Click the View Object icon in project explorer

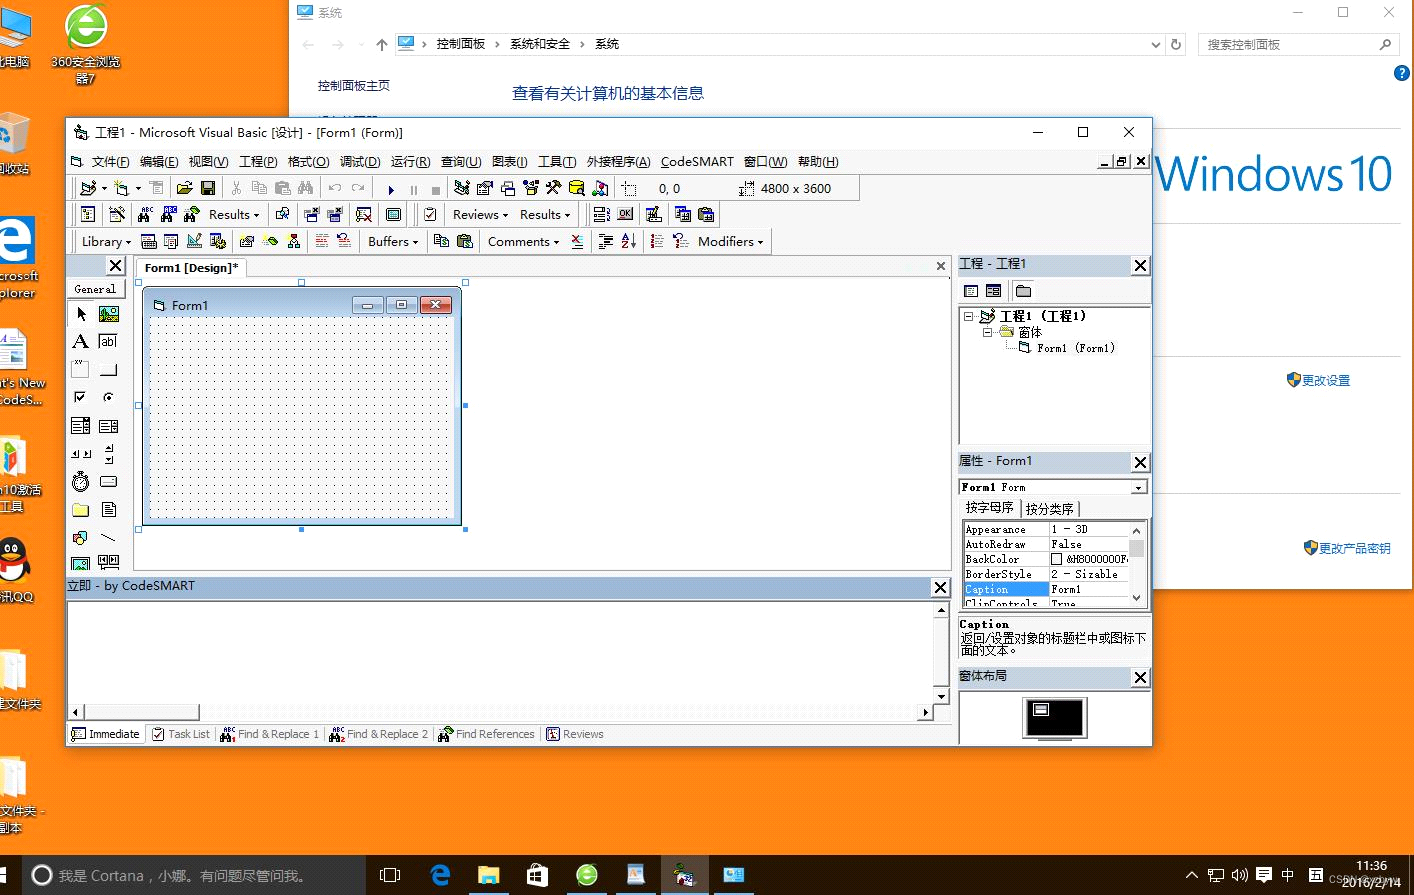tap(992, 290)
